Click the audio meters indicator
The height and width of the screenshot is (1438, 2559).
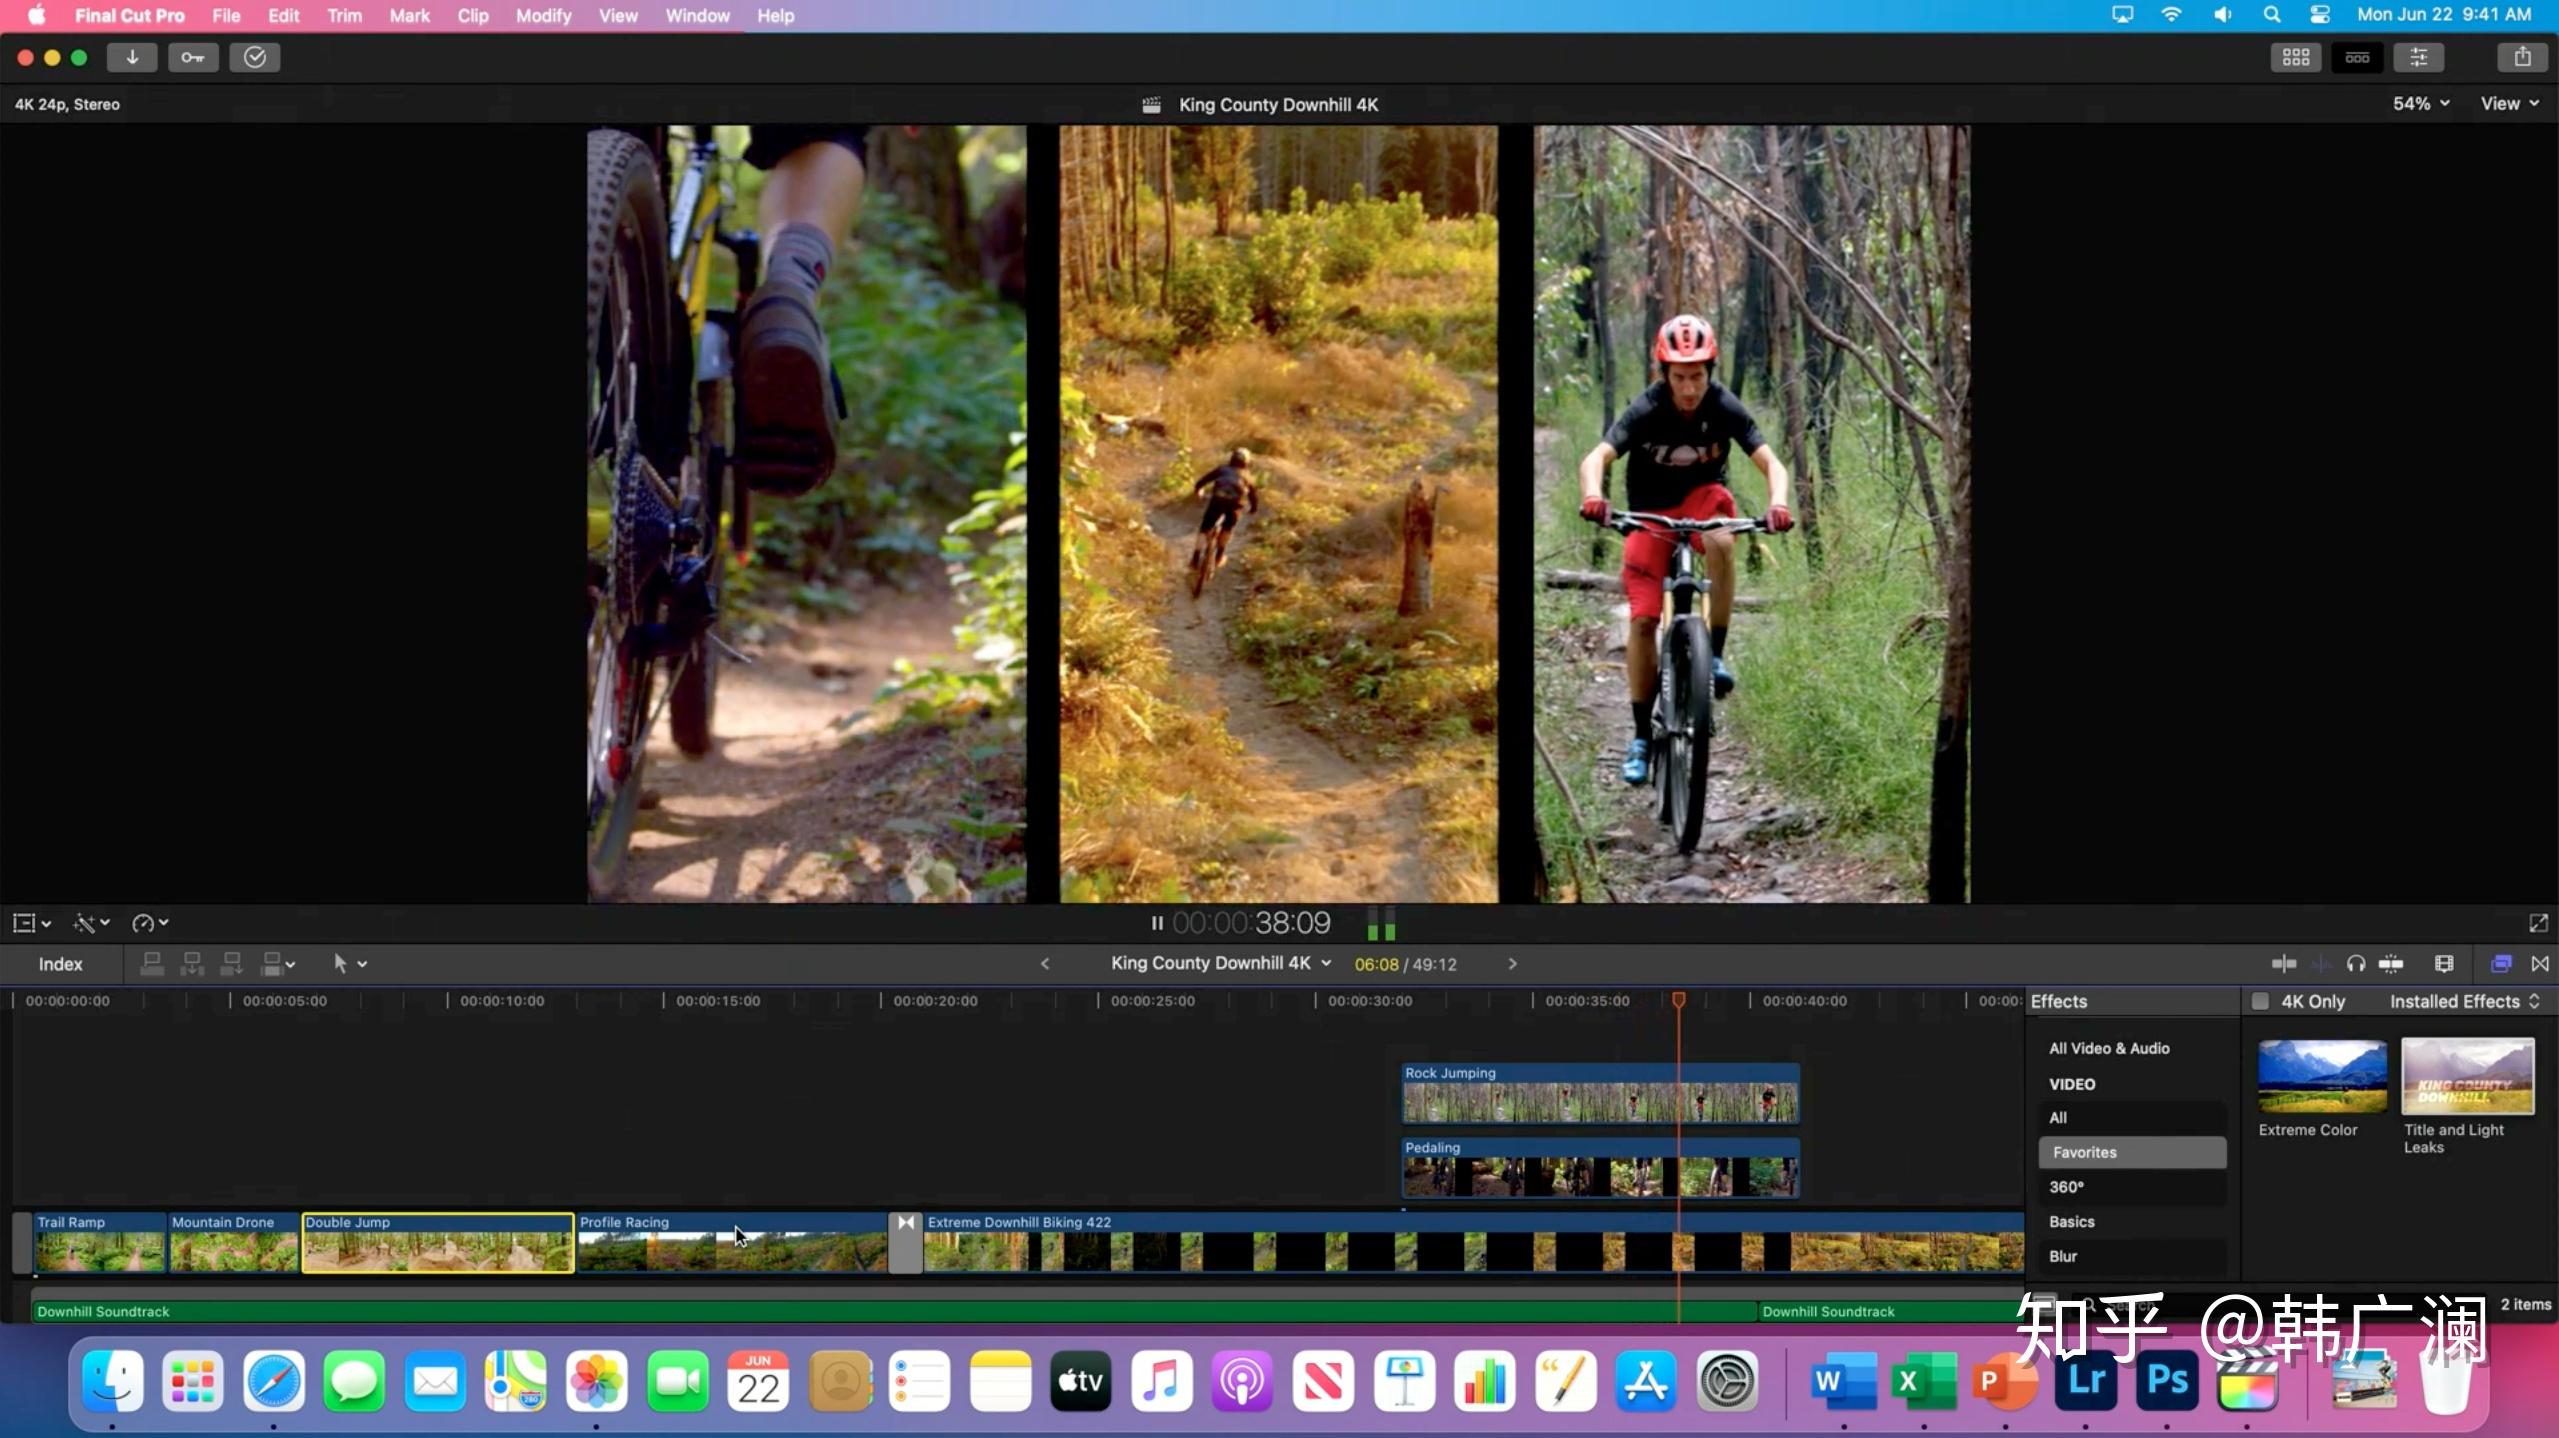[x=1381, y=922]
